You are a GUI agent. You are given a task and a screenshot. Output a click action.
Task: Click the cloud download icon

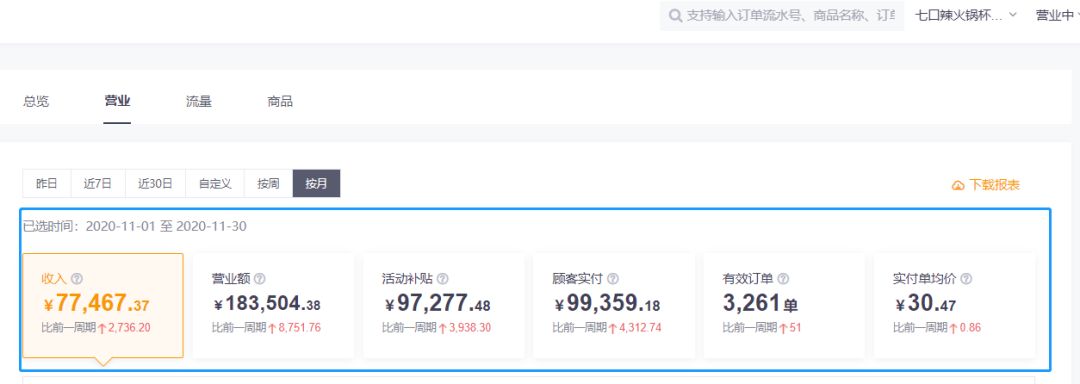tap(958, 185)
